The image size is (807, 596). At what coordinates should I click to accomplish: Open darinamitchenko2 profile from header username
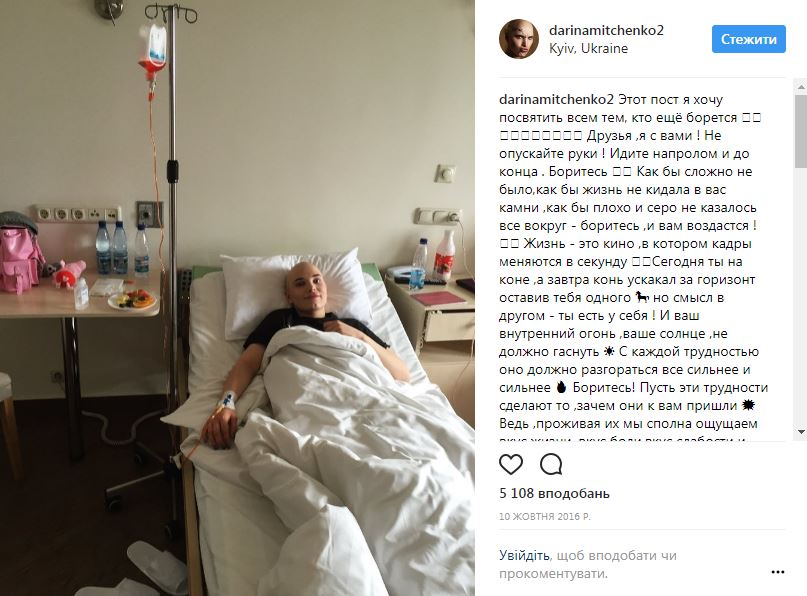click(606, 30)
